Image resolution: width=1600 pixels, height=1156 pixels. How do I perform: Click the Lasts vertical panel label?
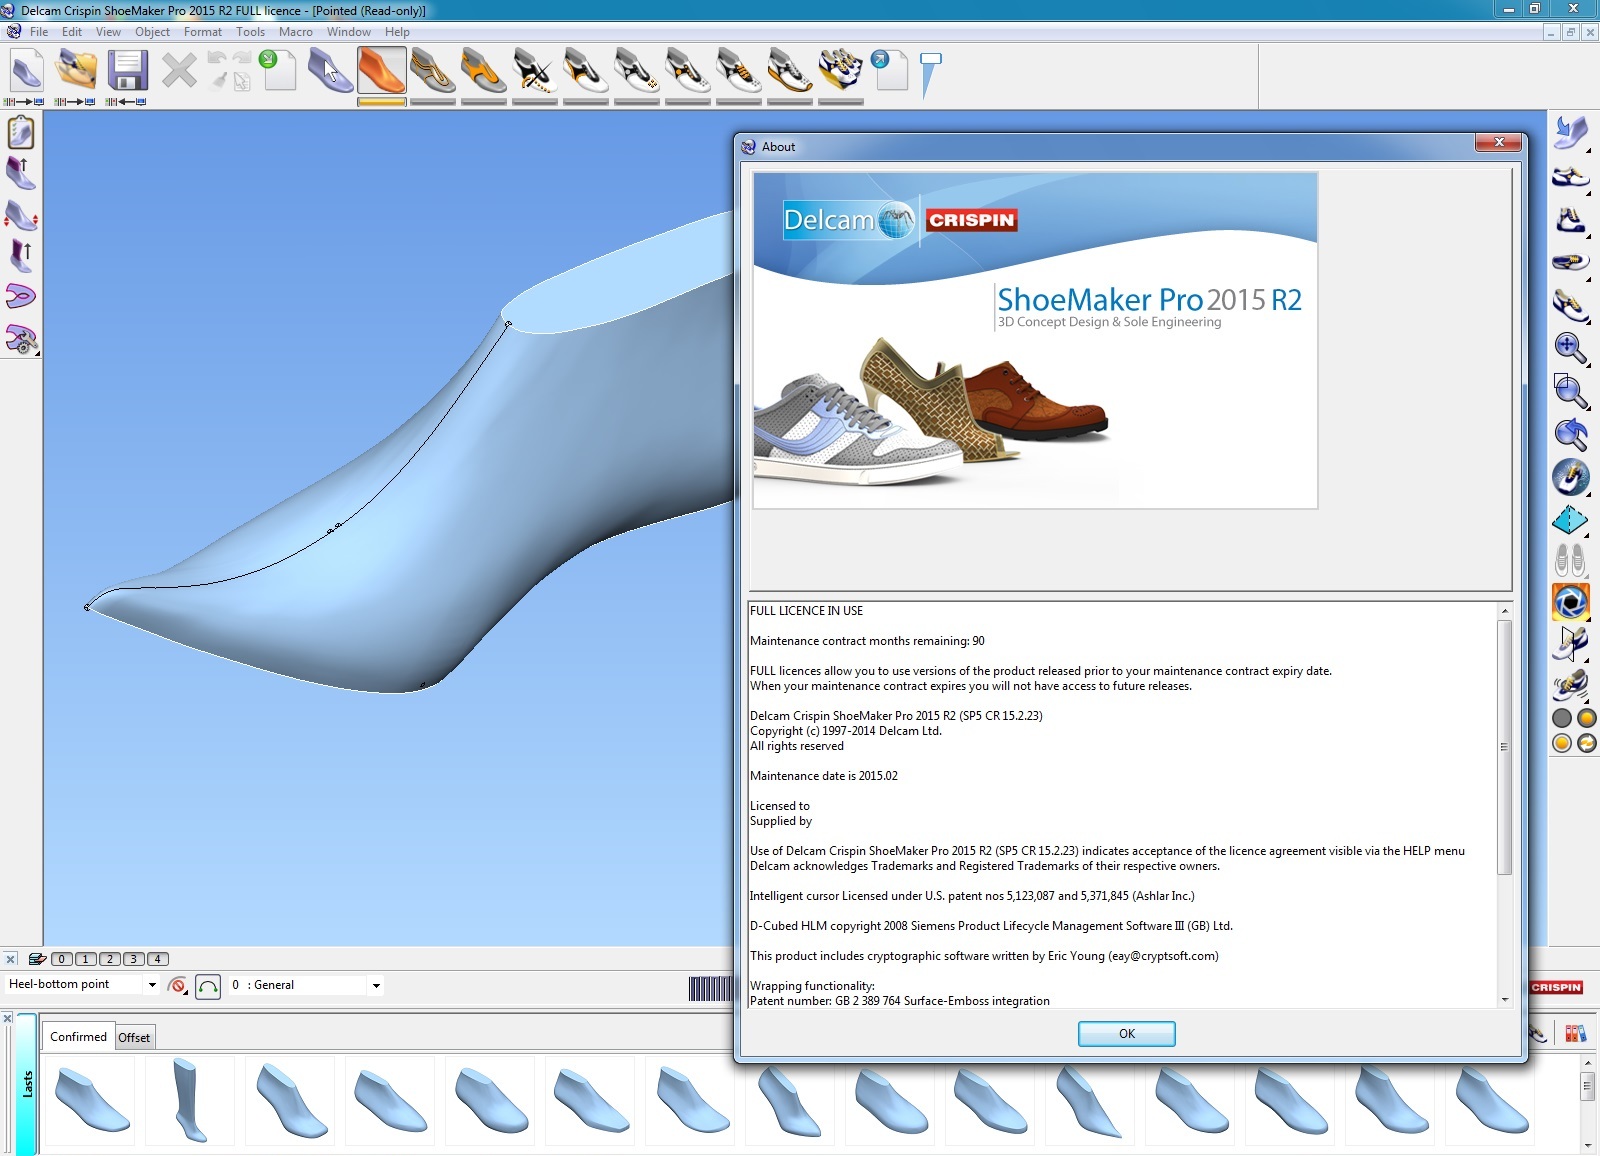[27, 1084]
